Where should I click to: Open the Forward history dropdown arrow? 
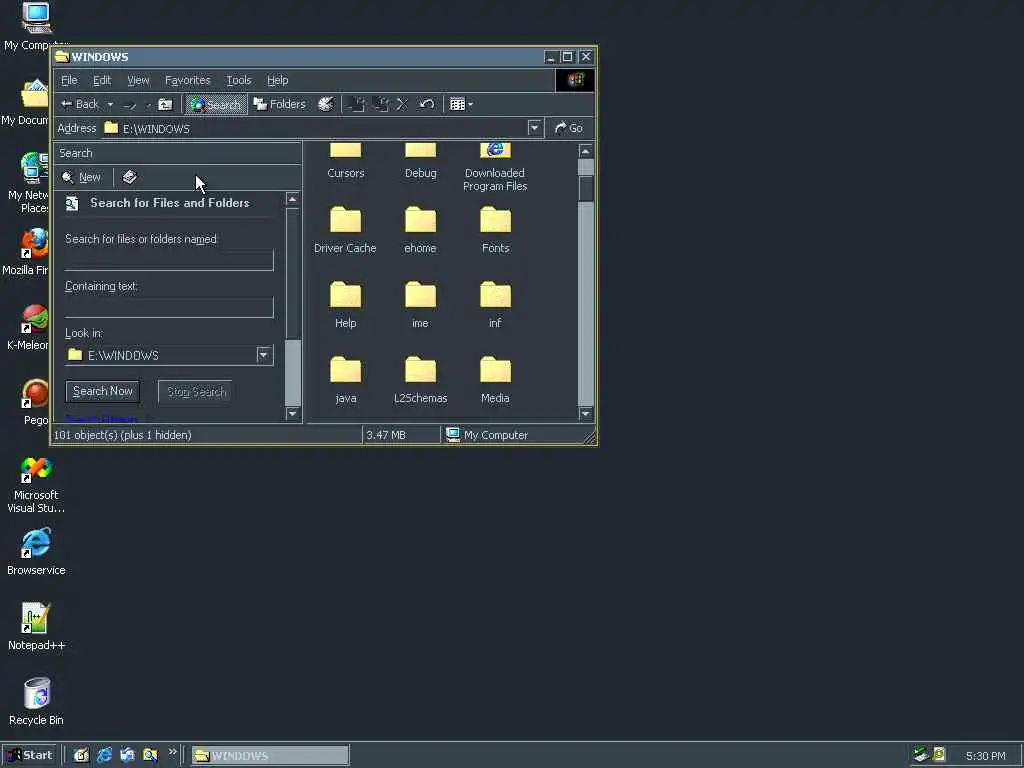tap(148, 104)
